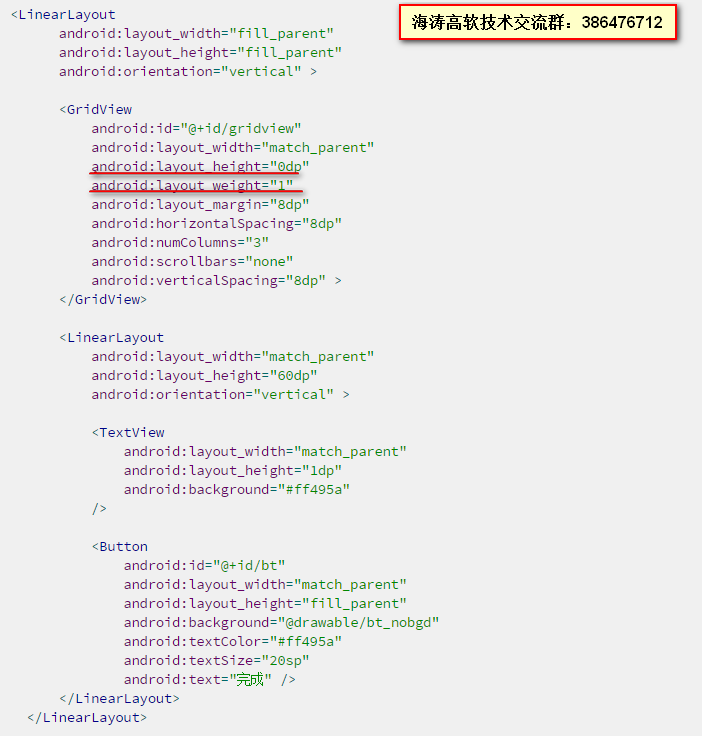Click the TextView background="#ff495a" value

click(x=314, y=490)
